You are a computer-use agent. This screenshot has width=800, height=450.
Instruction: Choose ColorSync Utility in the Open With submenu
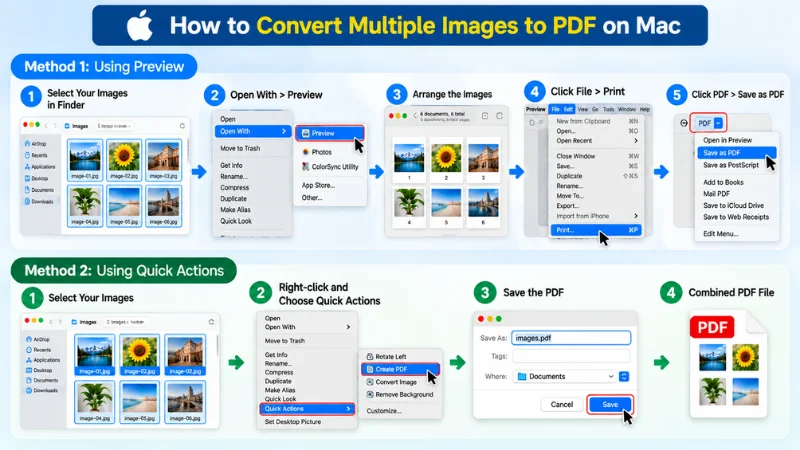(330, 167)
